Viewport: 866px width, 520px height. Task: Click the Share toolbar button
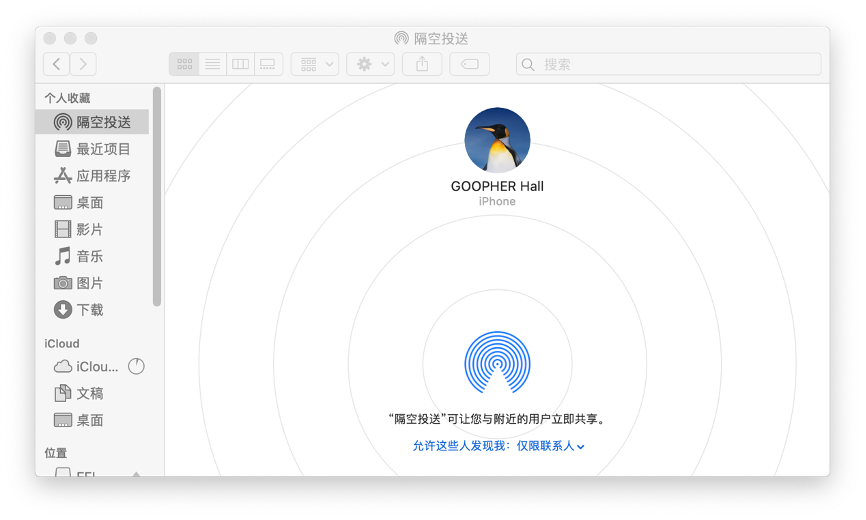tap(422, 64)
